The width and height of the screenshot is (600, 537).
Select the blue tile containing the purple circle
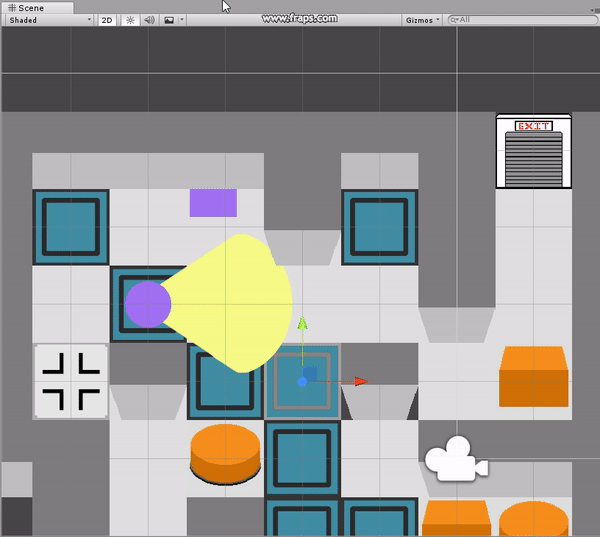pos(148,304)
